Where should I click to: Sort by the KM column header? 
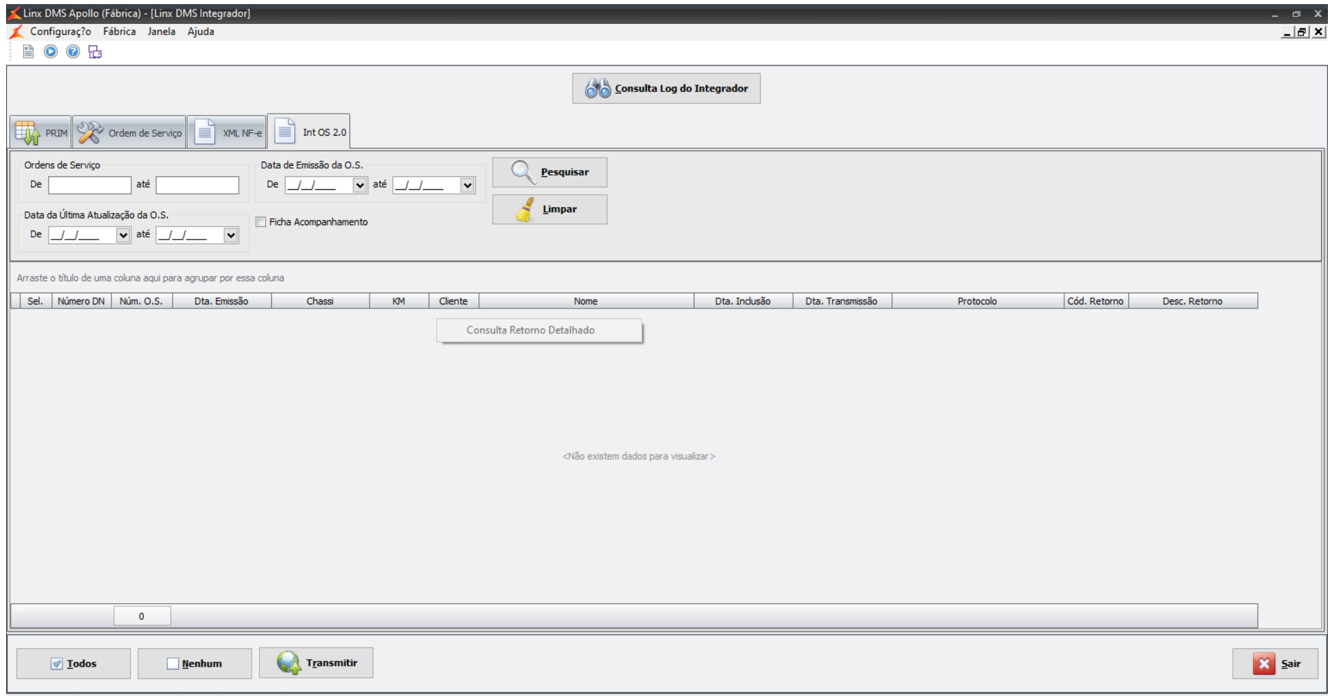(399, 301)
